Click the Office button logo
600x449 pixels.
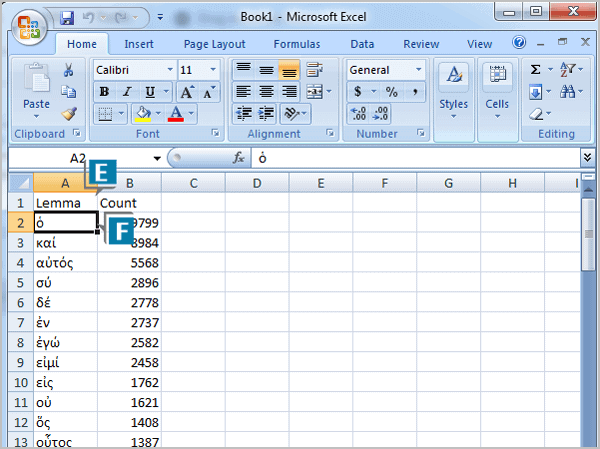(29, 25)
